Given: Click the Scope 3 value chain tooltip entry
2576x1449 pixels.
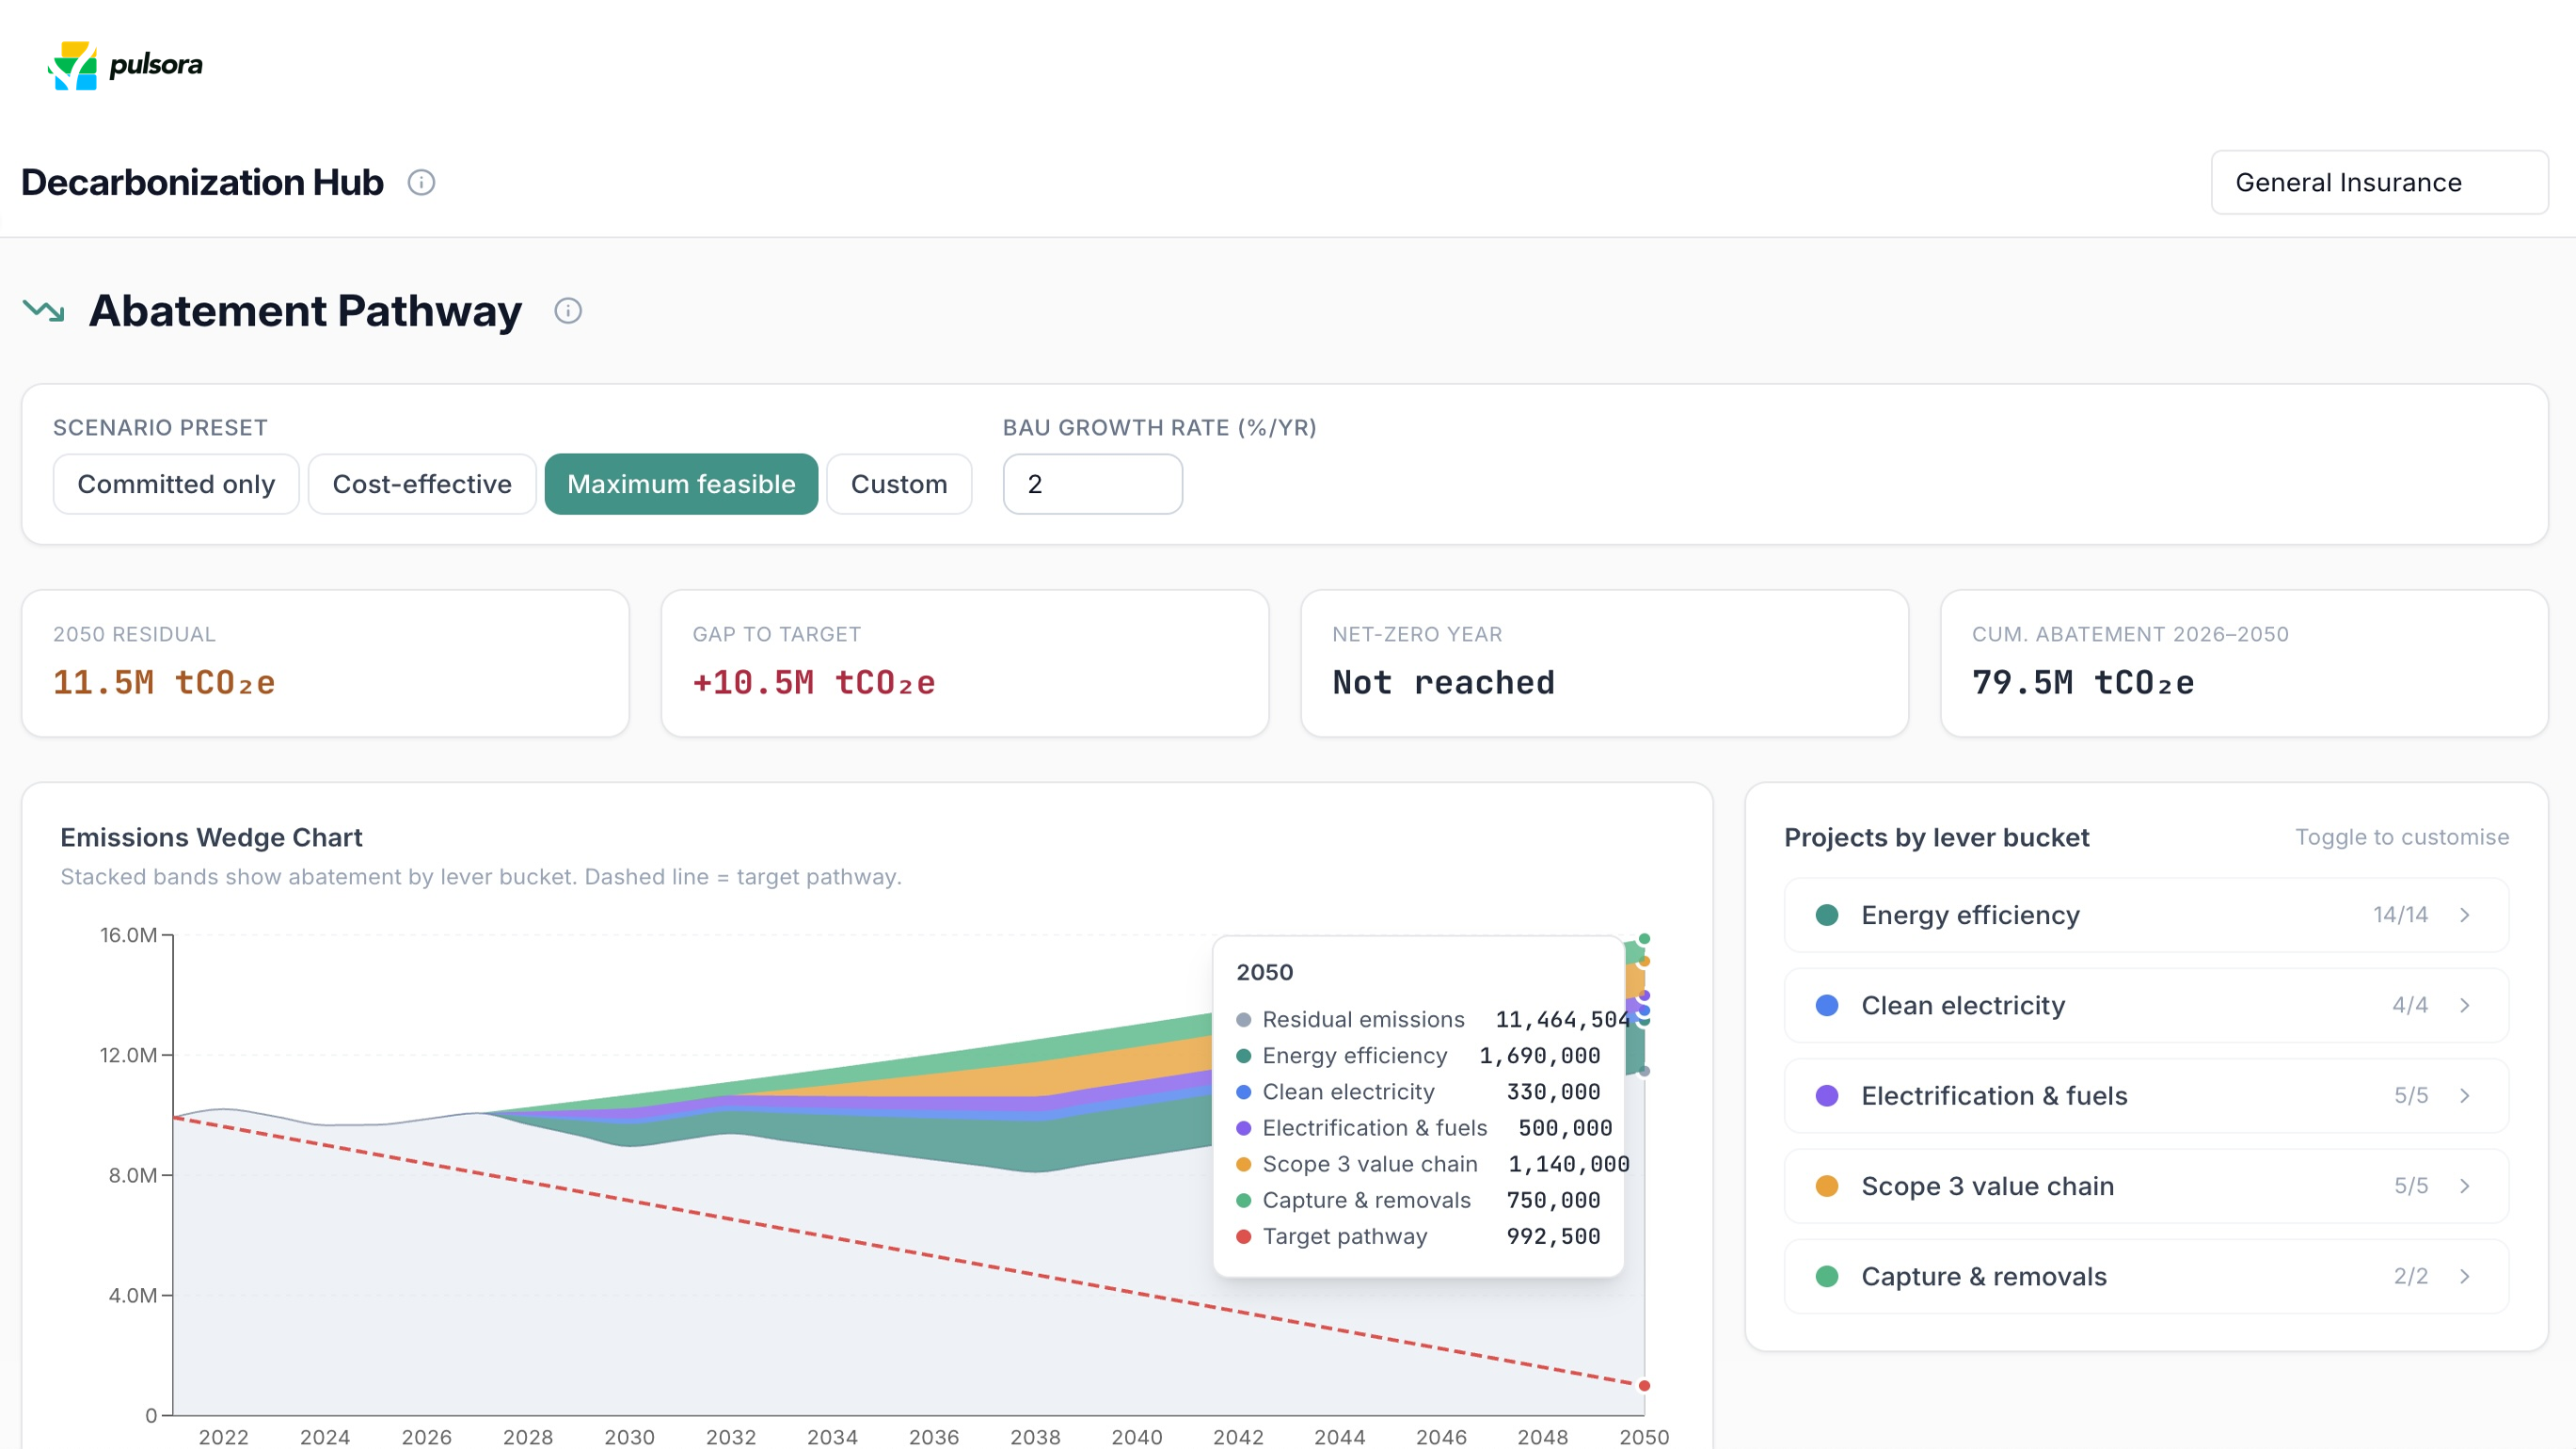Looking at the screenshot, I should click(1433, 1164).
